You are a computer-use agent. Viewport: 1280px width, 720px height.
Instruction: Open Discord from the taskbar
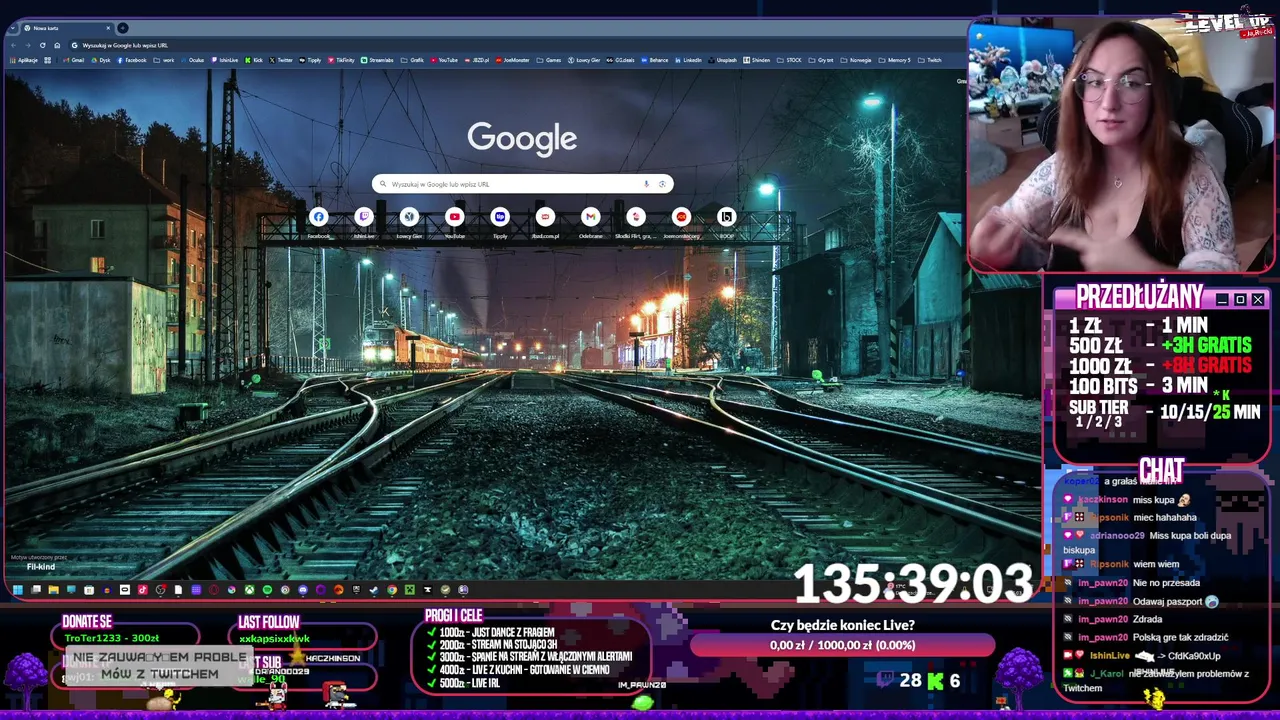[303, 590]
